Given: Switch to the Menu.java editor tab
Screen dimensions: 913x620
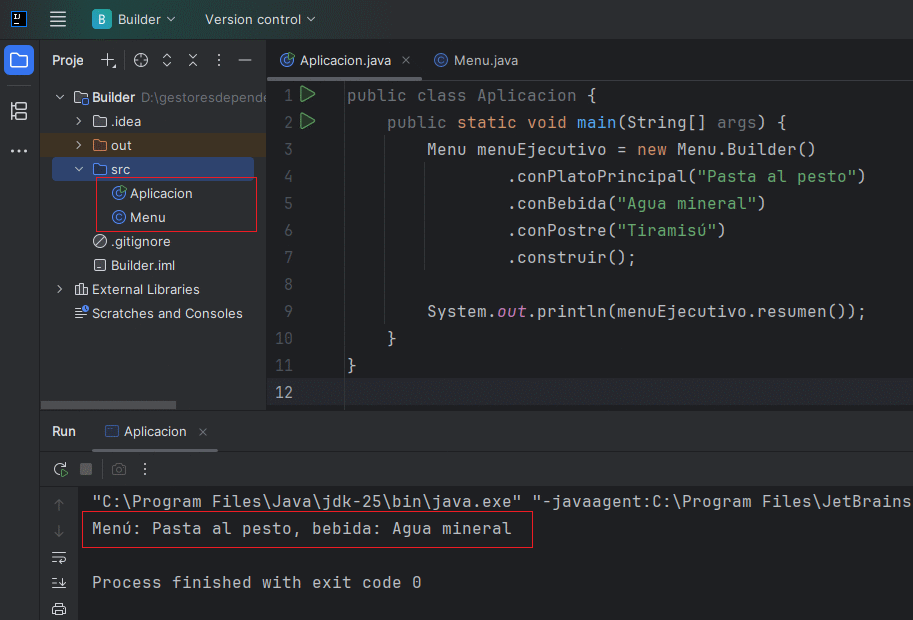Looking at the screenshot, I should pyautogui.click(x=476, y=60).
